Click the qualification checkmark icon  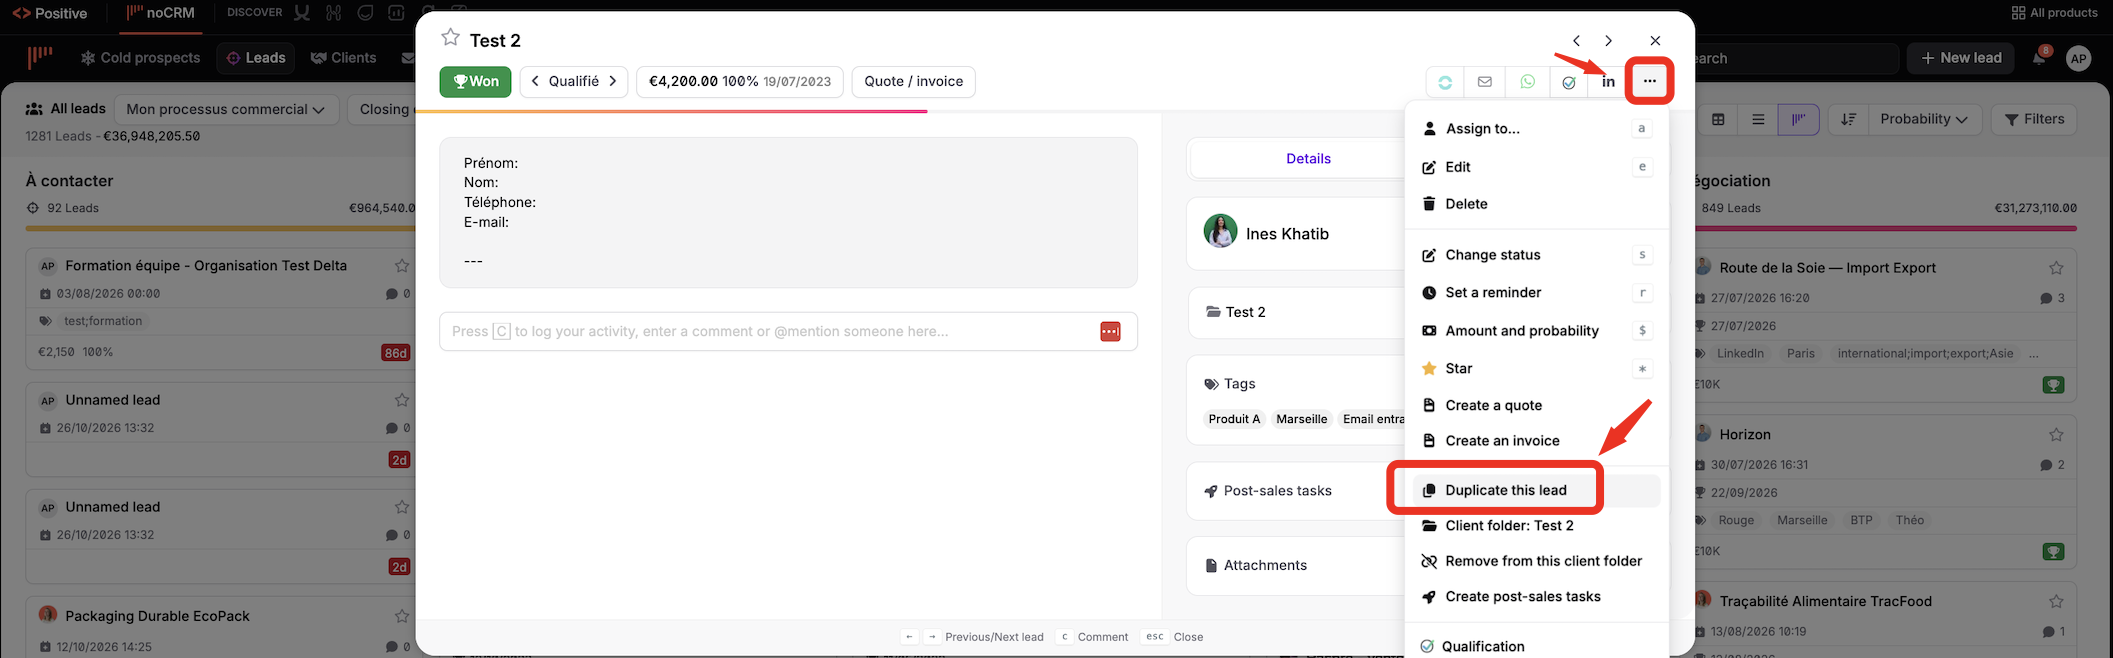click(1569, 82)
